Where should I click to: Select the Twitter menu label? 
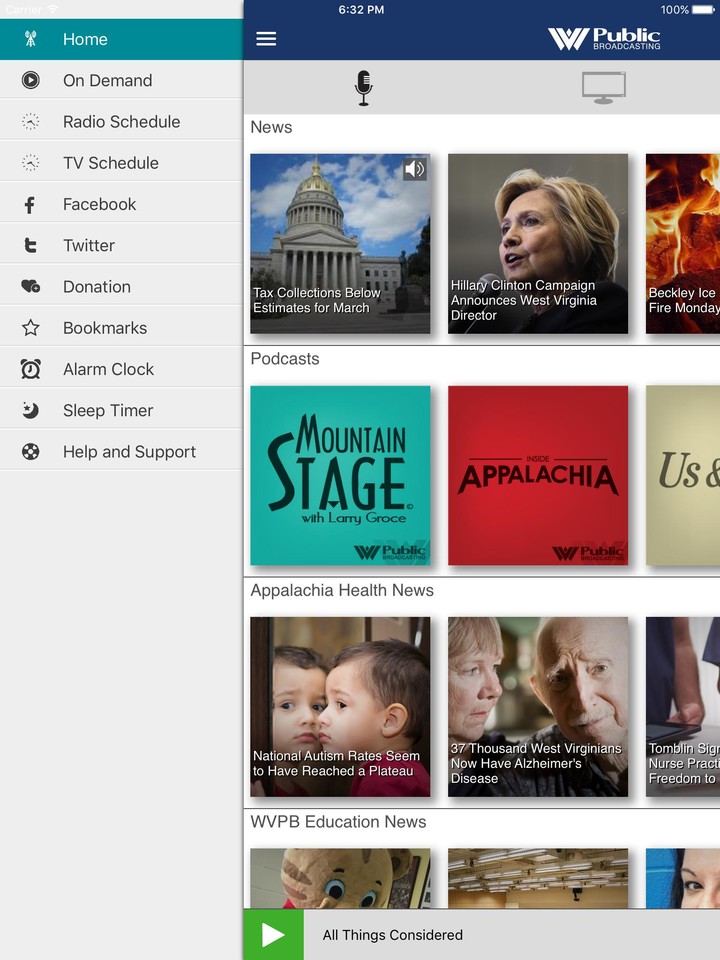tap(89, 246)
